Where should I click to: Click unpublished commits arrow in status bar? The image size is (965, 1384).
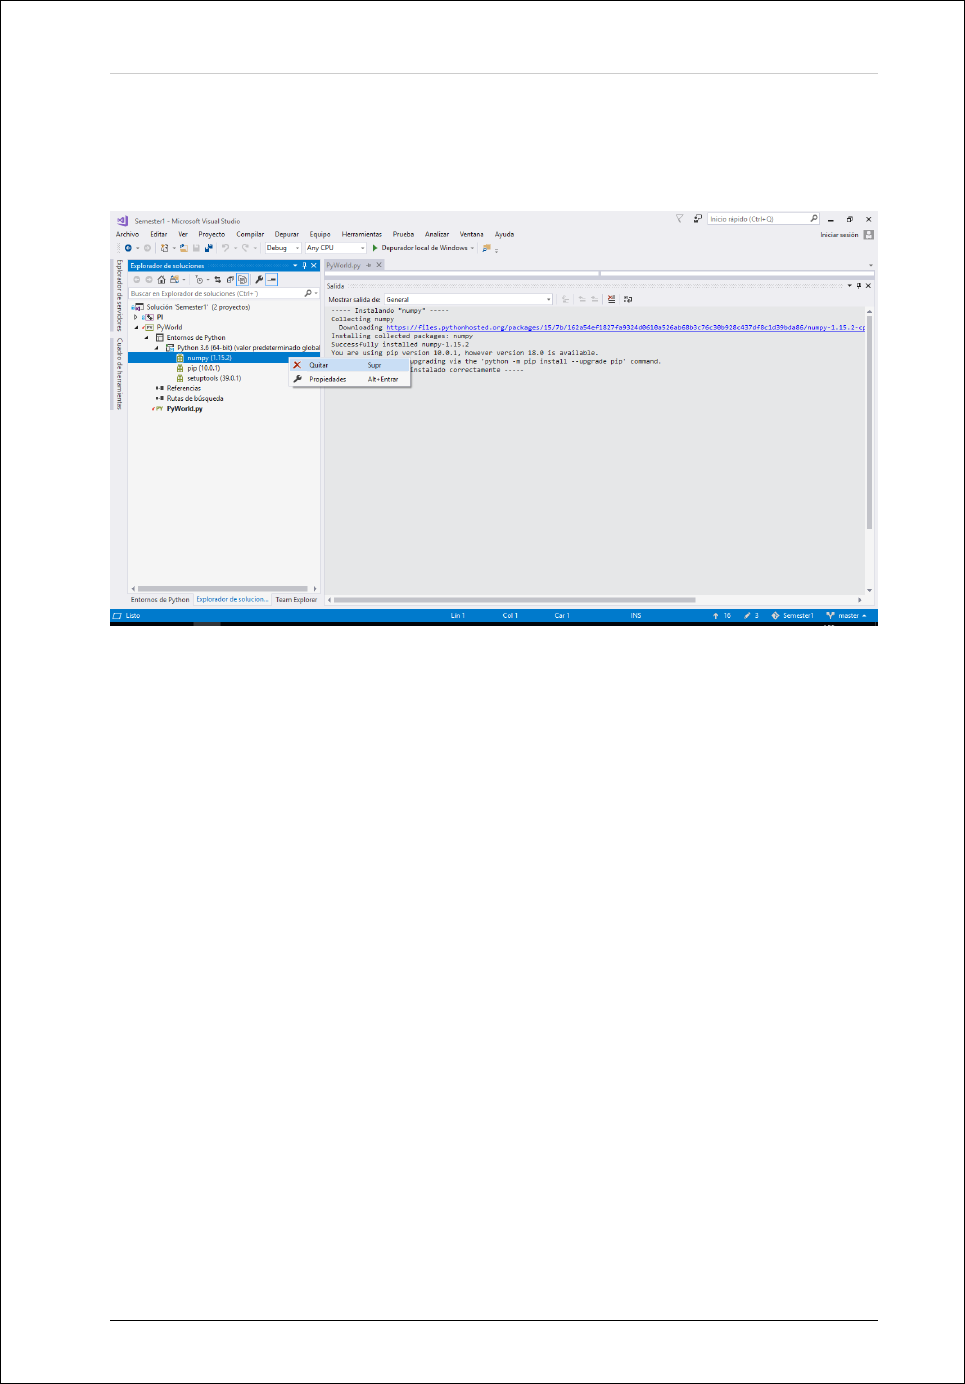(715, 616)
